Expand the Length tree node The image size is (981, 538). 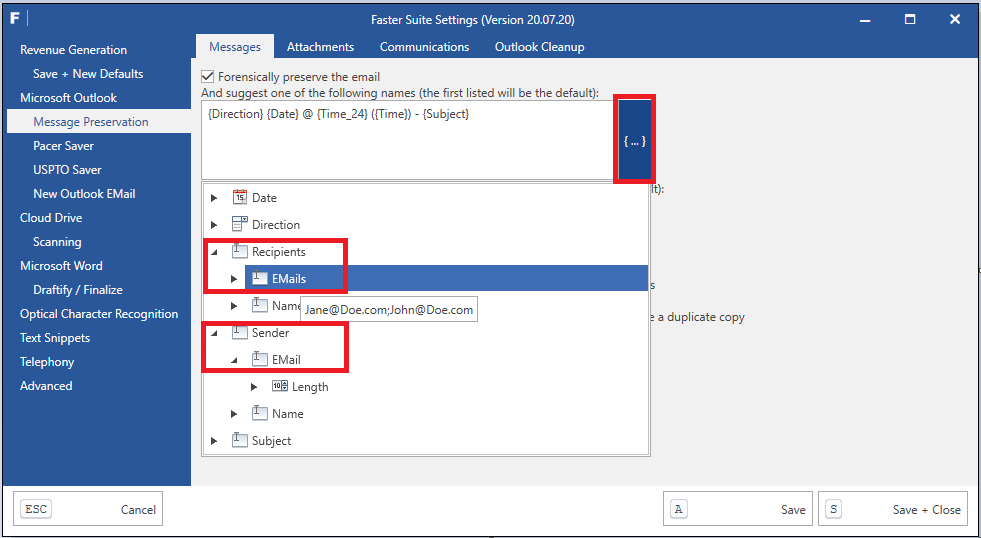254,387
